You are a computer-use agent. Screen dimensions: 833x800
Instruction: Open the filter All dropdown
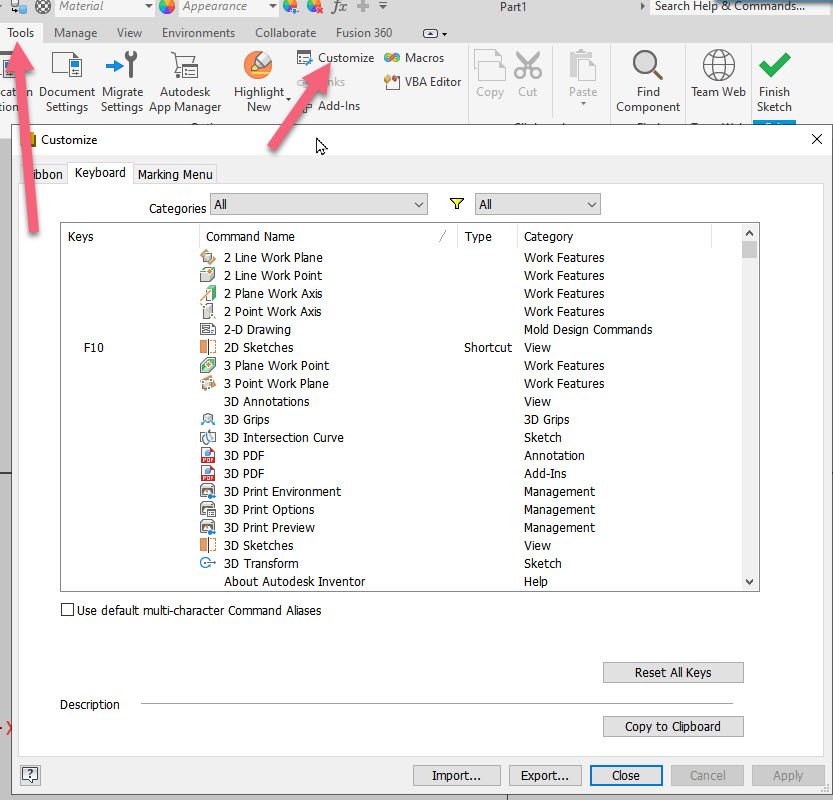[538, 205]
